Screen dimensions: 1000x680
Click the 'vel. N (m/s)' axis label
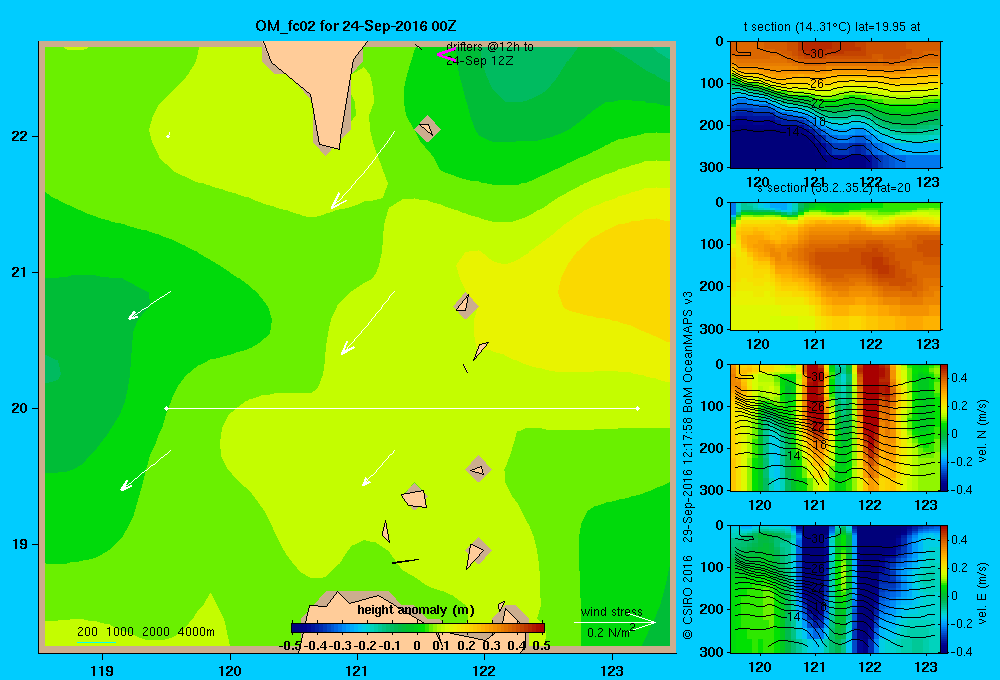(982, 431)
